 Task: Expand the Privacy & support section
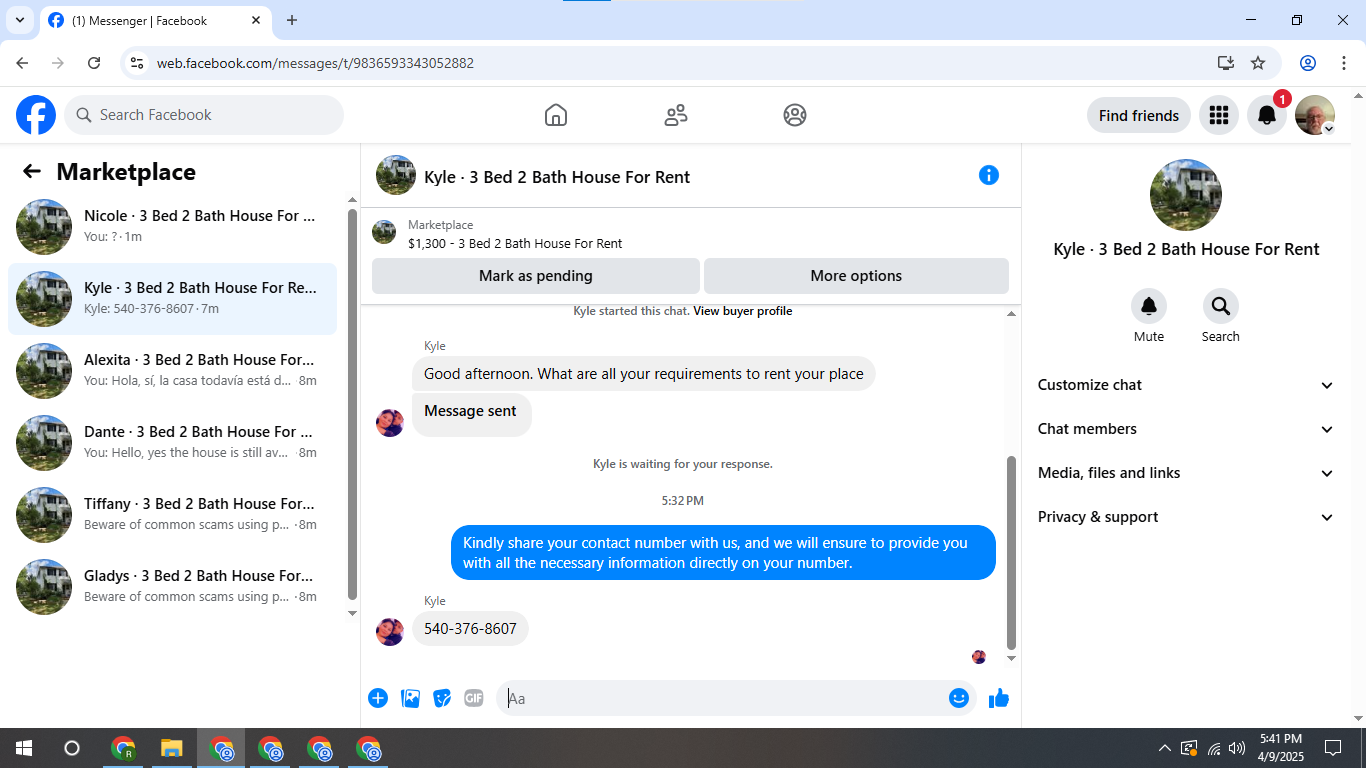pos(1186,517)
